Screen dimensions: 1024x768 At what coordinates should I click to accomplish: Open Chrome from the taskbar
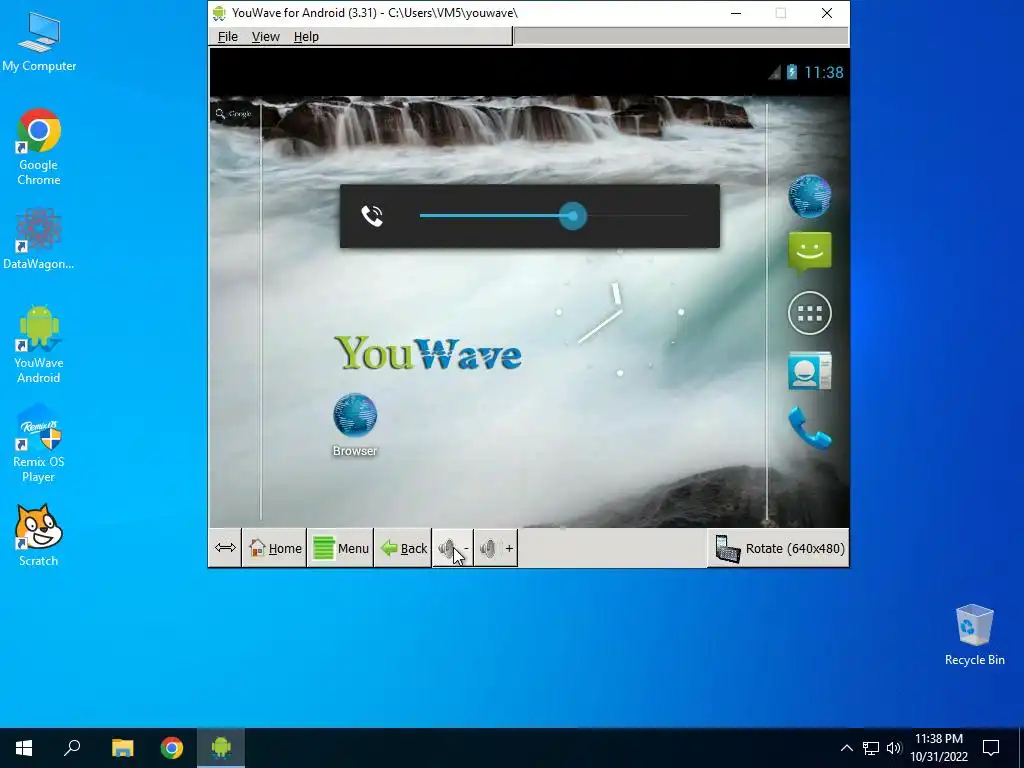[x=172, y=748]
